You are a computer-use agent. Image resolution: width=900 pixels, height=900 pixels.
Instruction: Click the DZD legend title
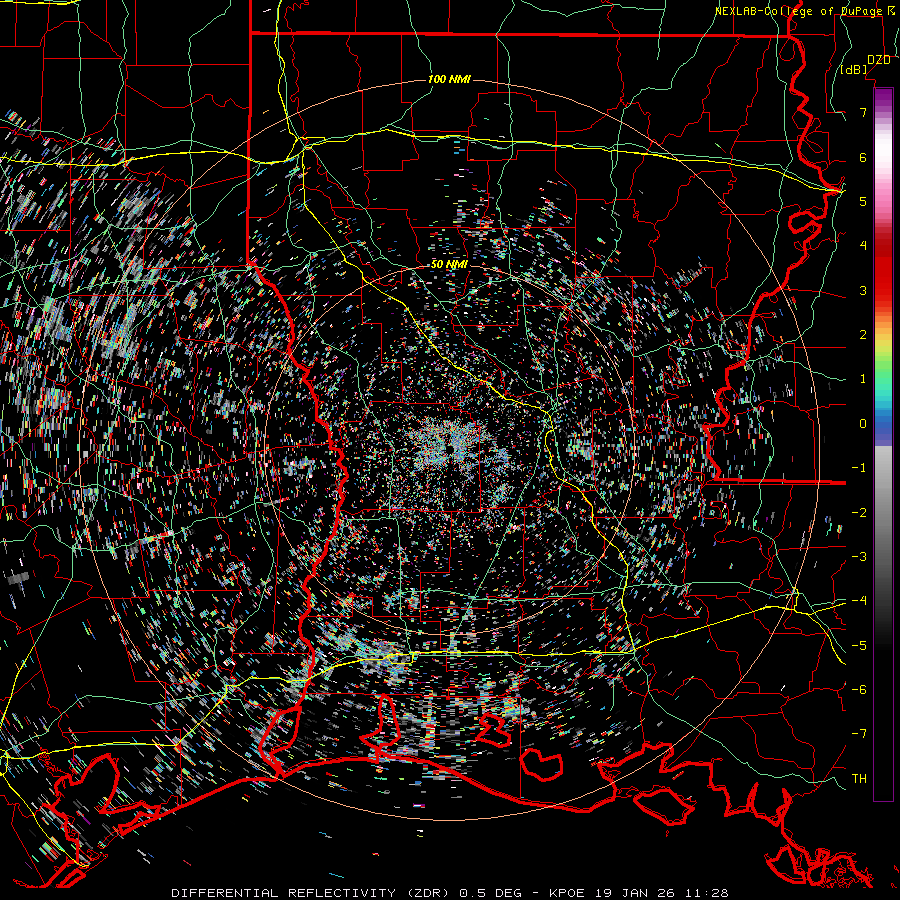[x=879, y=60]
